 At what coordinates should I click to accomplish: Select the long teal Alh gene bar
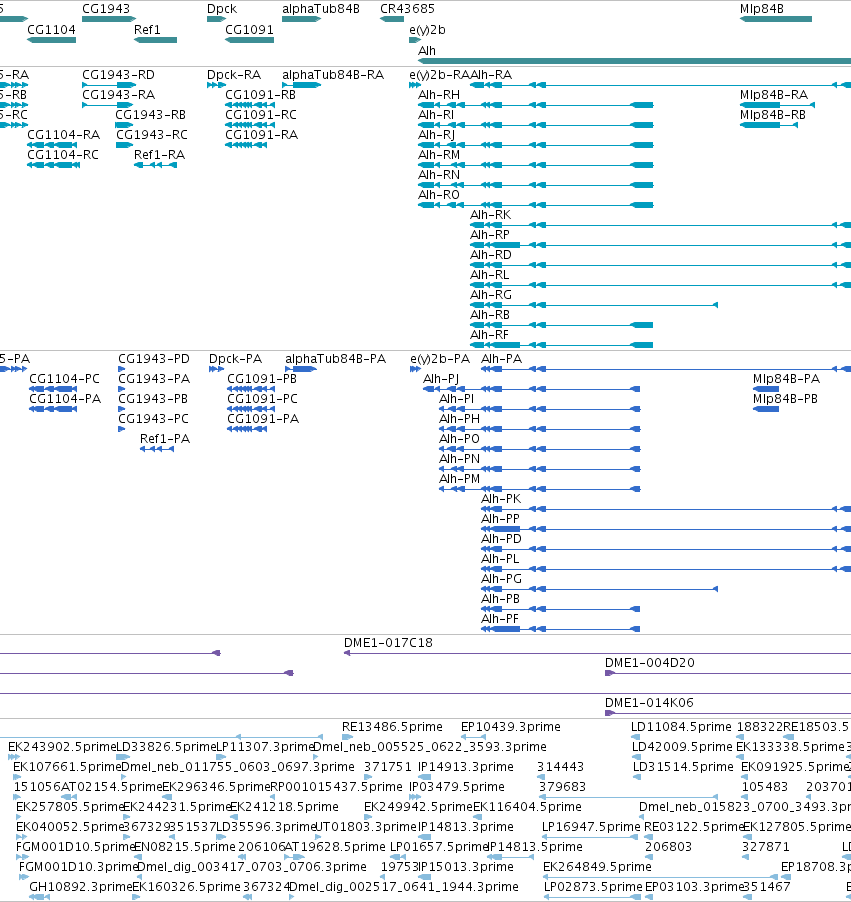(634, 61)
